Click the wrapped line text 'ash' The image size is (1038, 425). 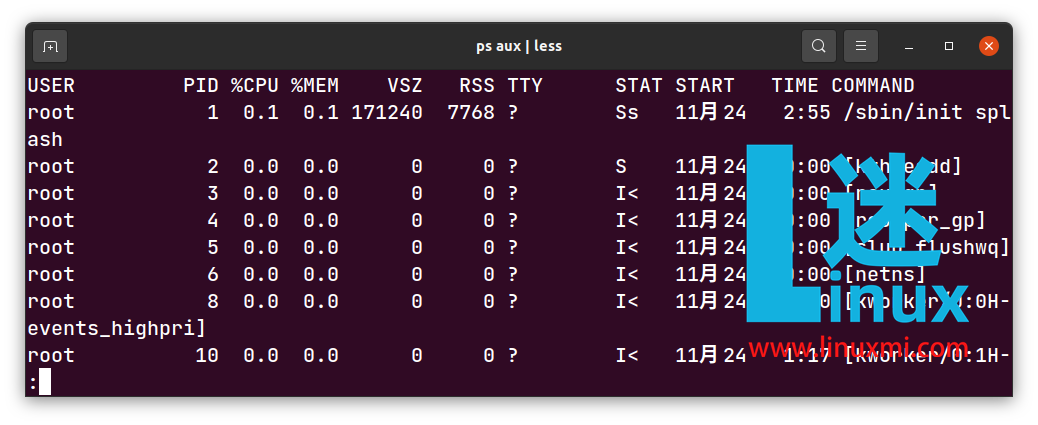click(x=45, y=140)
